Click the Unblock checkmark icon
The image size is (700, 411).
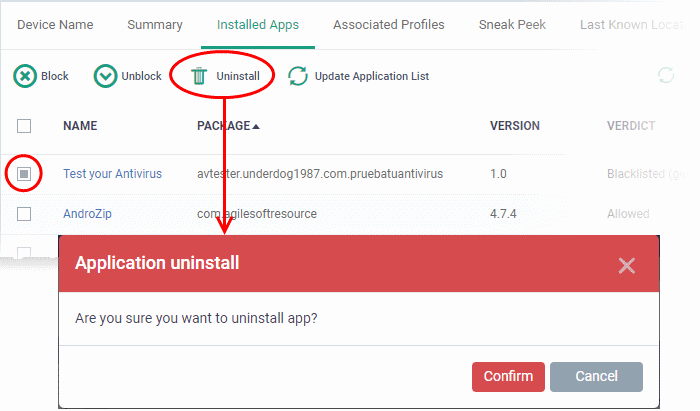click(x=105, y=76)
